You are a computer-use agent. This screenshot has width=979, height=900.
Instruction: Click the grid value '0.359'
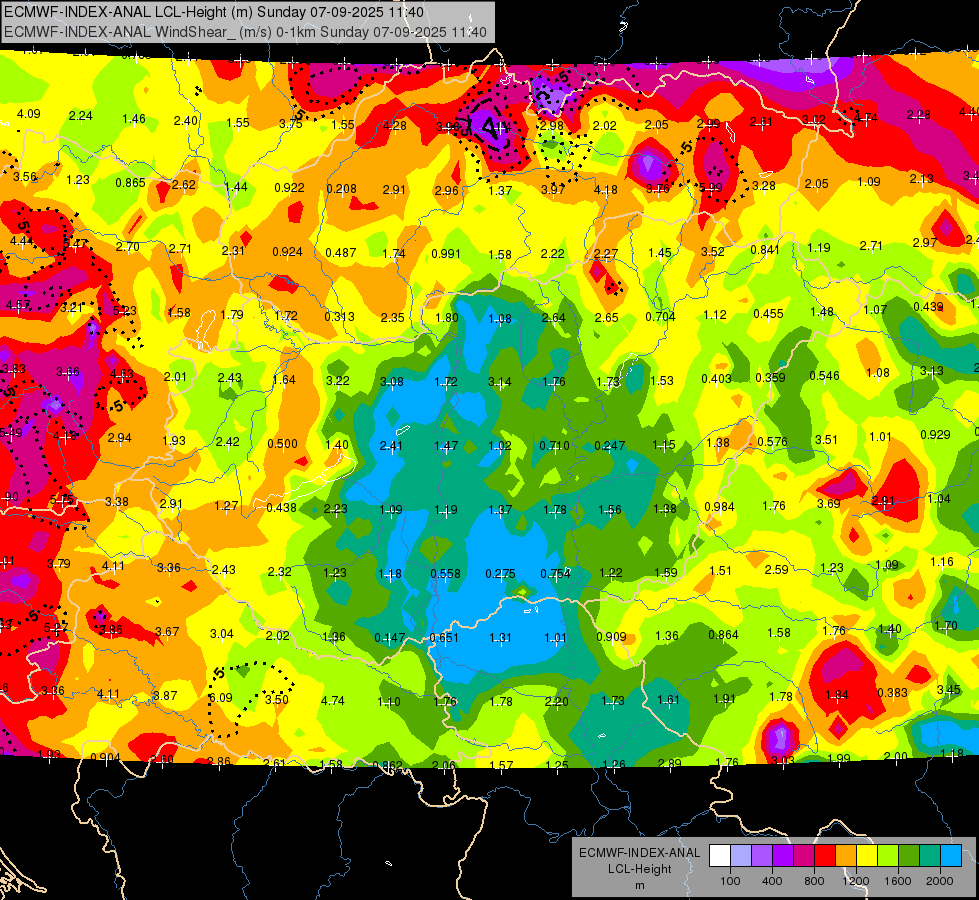[x=770, y=378]
